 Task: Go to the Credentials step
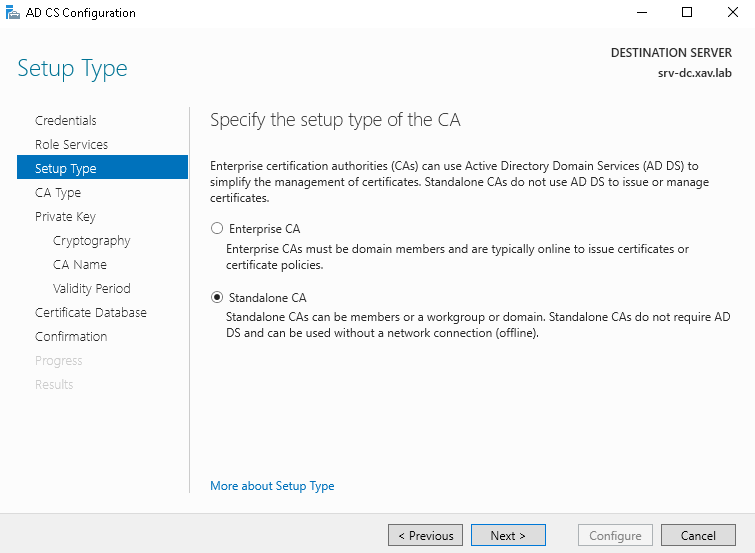point(66,121)
